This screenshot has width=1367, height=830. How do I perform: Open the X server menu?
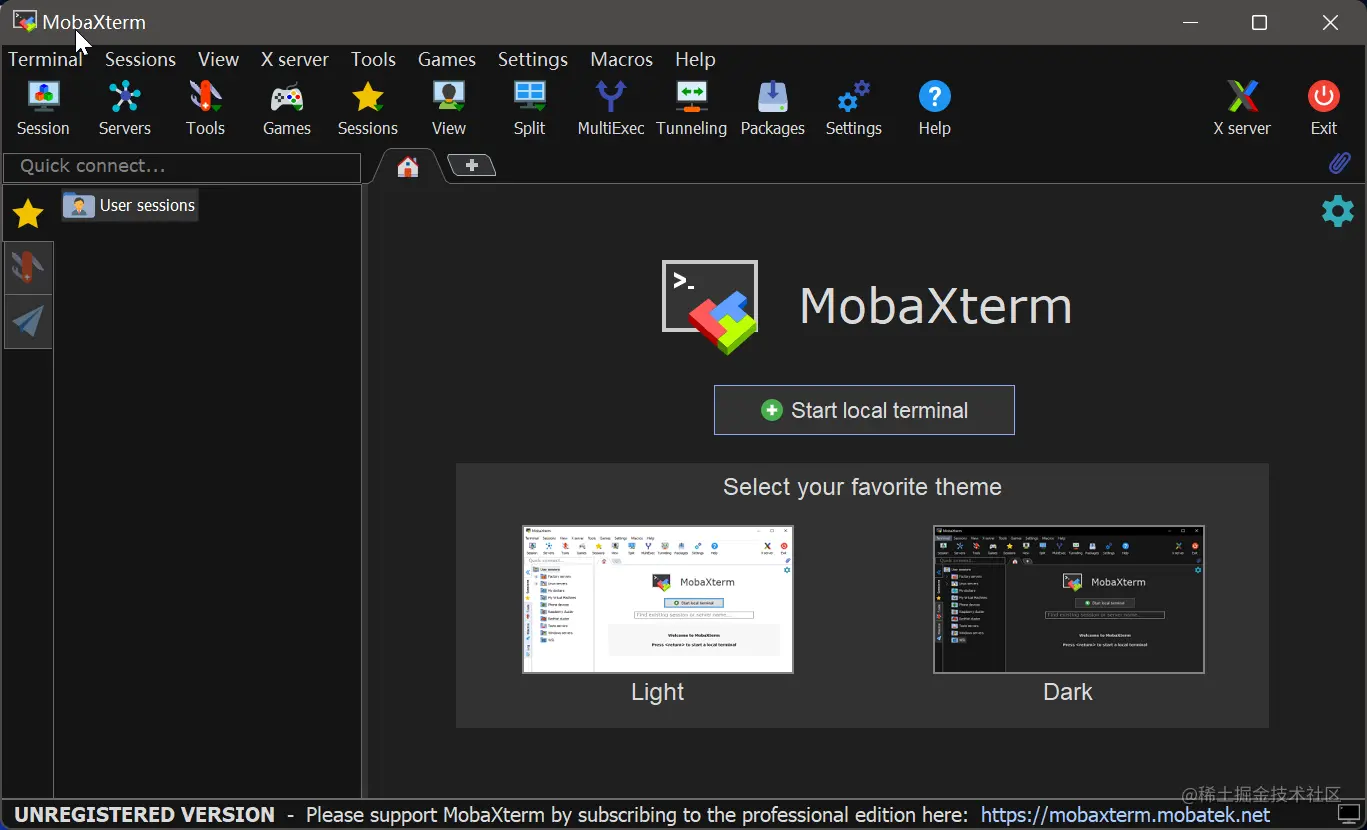click(295, 59)
